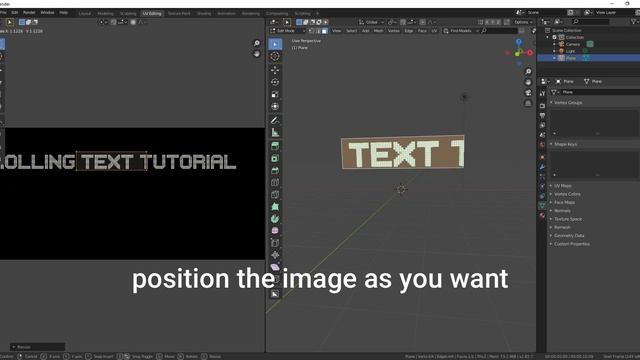Select the Annotate tool
The image size is (640, 360).
(275, 120)
